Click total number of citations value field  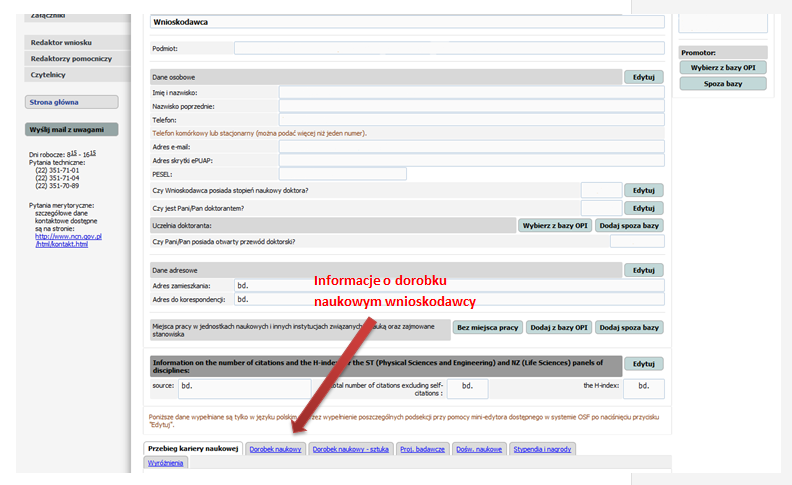click(467, 389)
